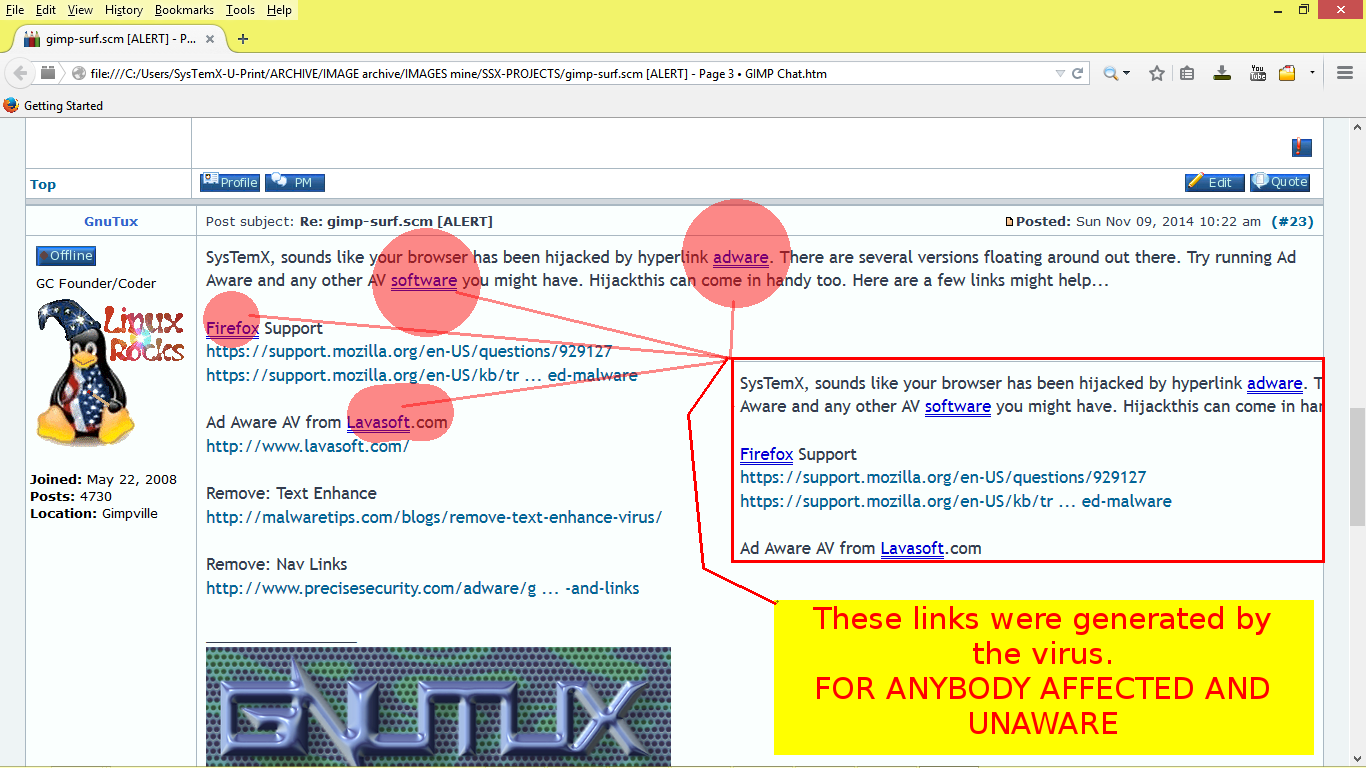Click the page scrollbar up arrow

[x=1357, y=127]
